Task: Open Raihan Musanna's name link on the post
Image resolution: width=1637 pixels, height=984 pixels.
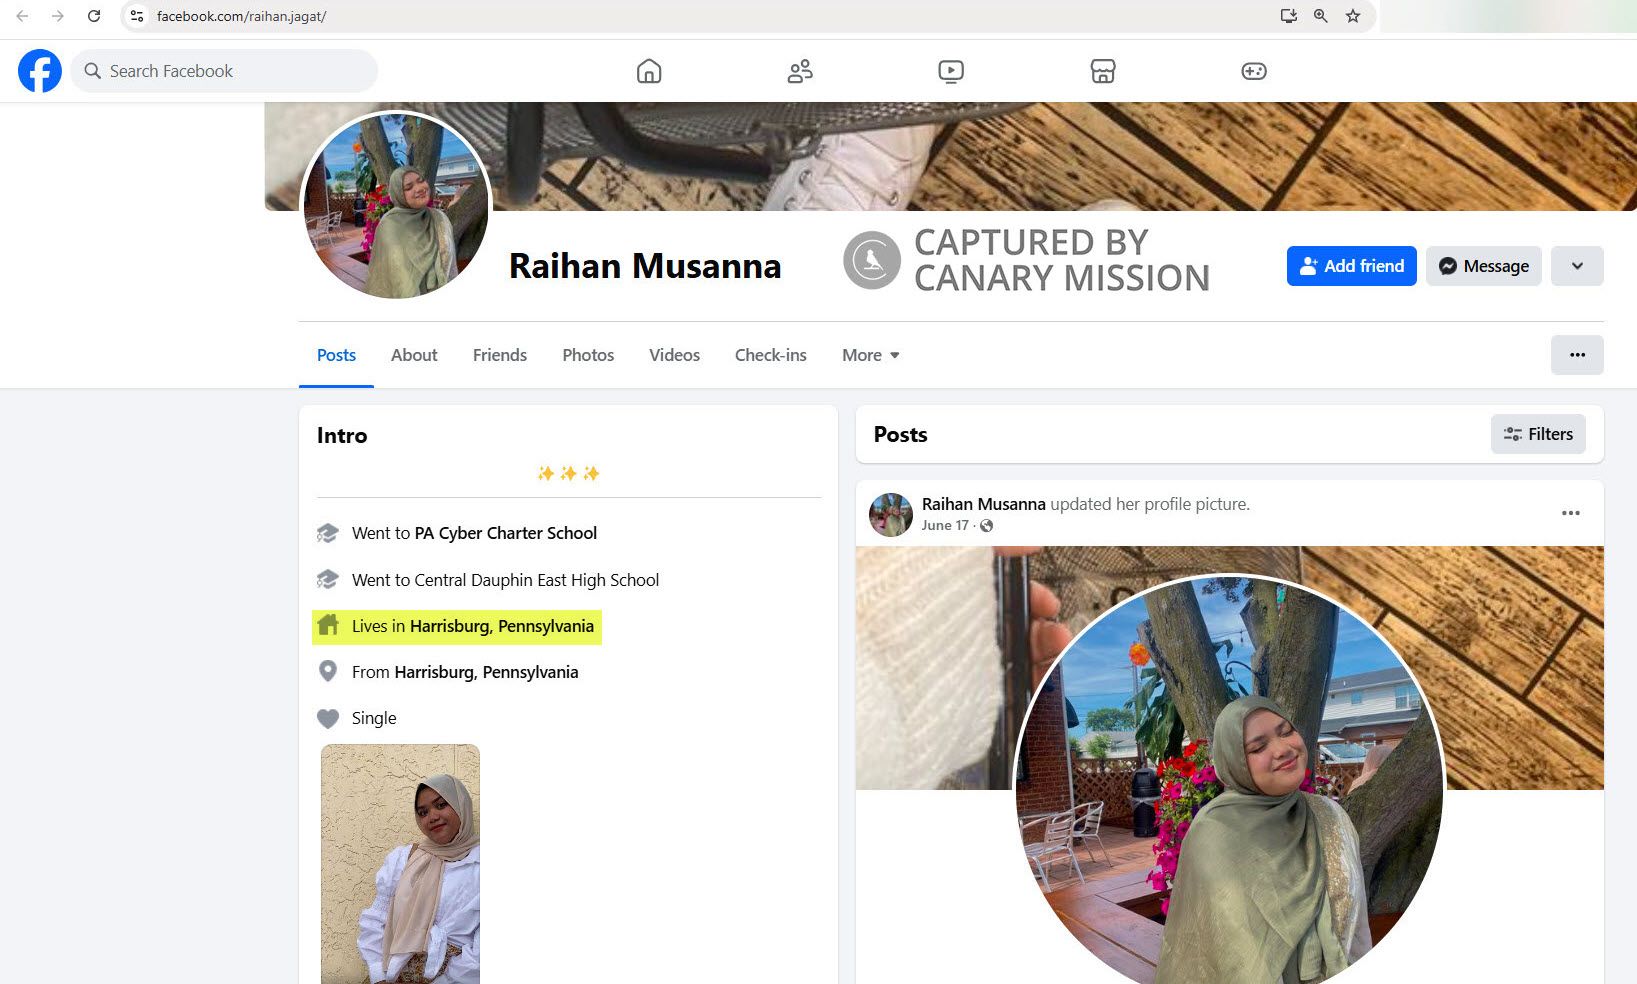Action: pyautogui.click(x=983, y=503)
